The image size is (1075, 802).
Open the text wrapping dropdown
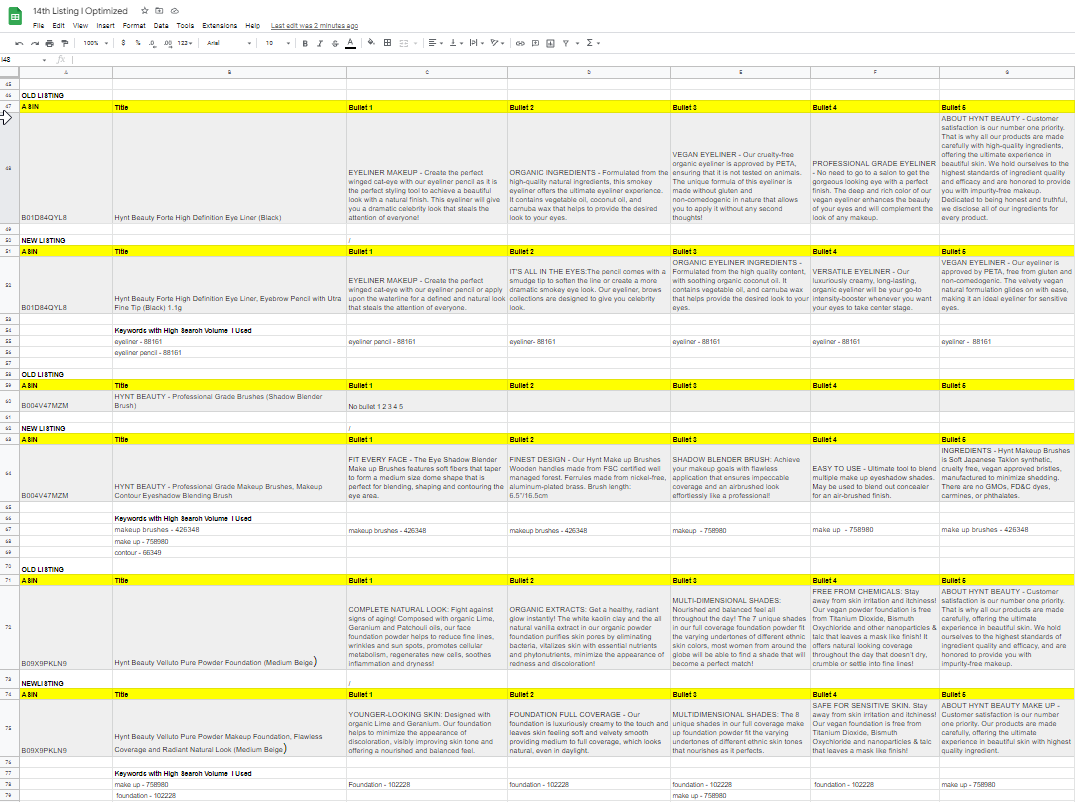point(476,43)
